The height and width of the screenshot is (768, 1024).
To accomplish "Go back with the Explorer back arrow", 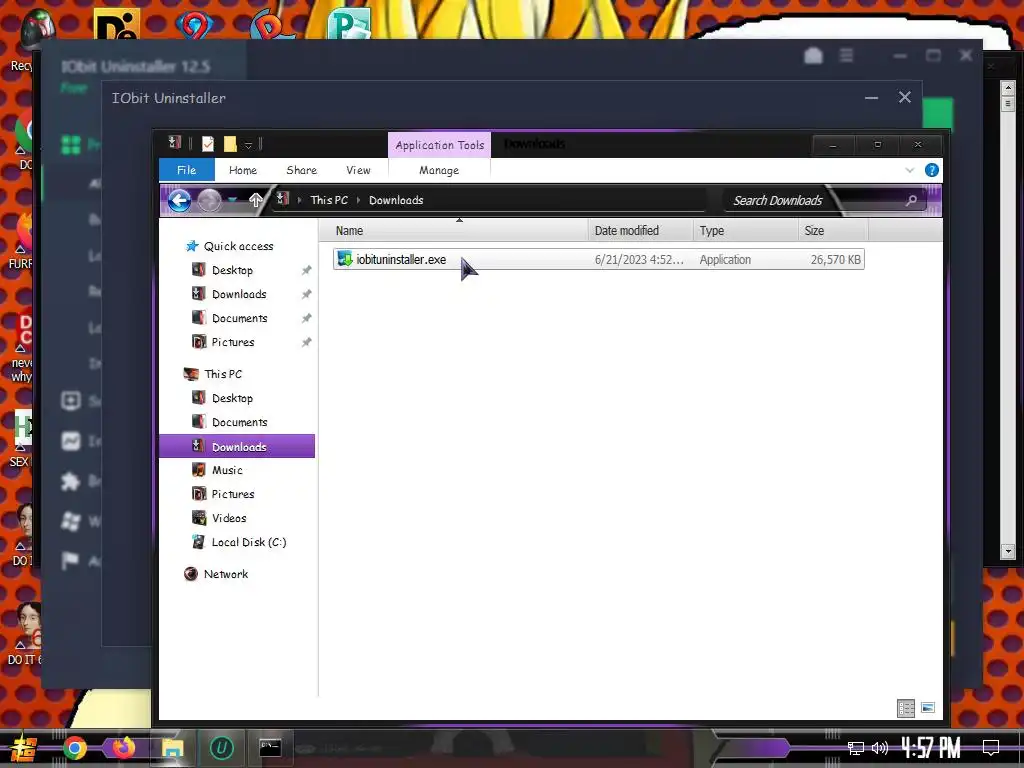I will pyautogui.click(x=179, y=200).
